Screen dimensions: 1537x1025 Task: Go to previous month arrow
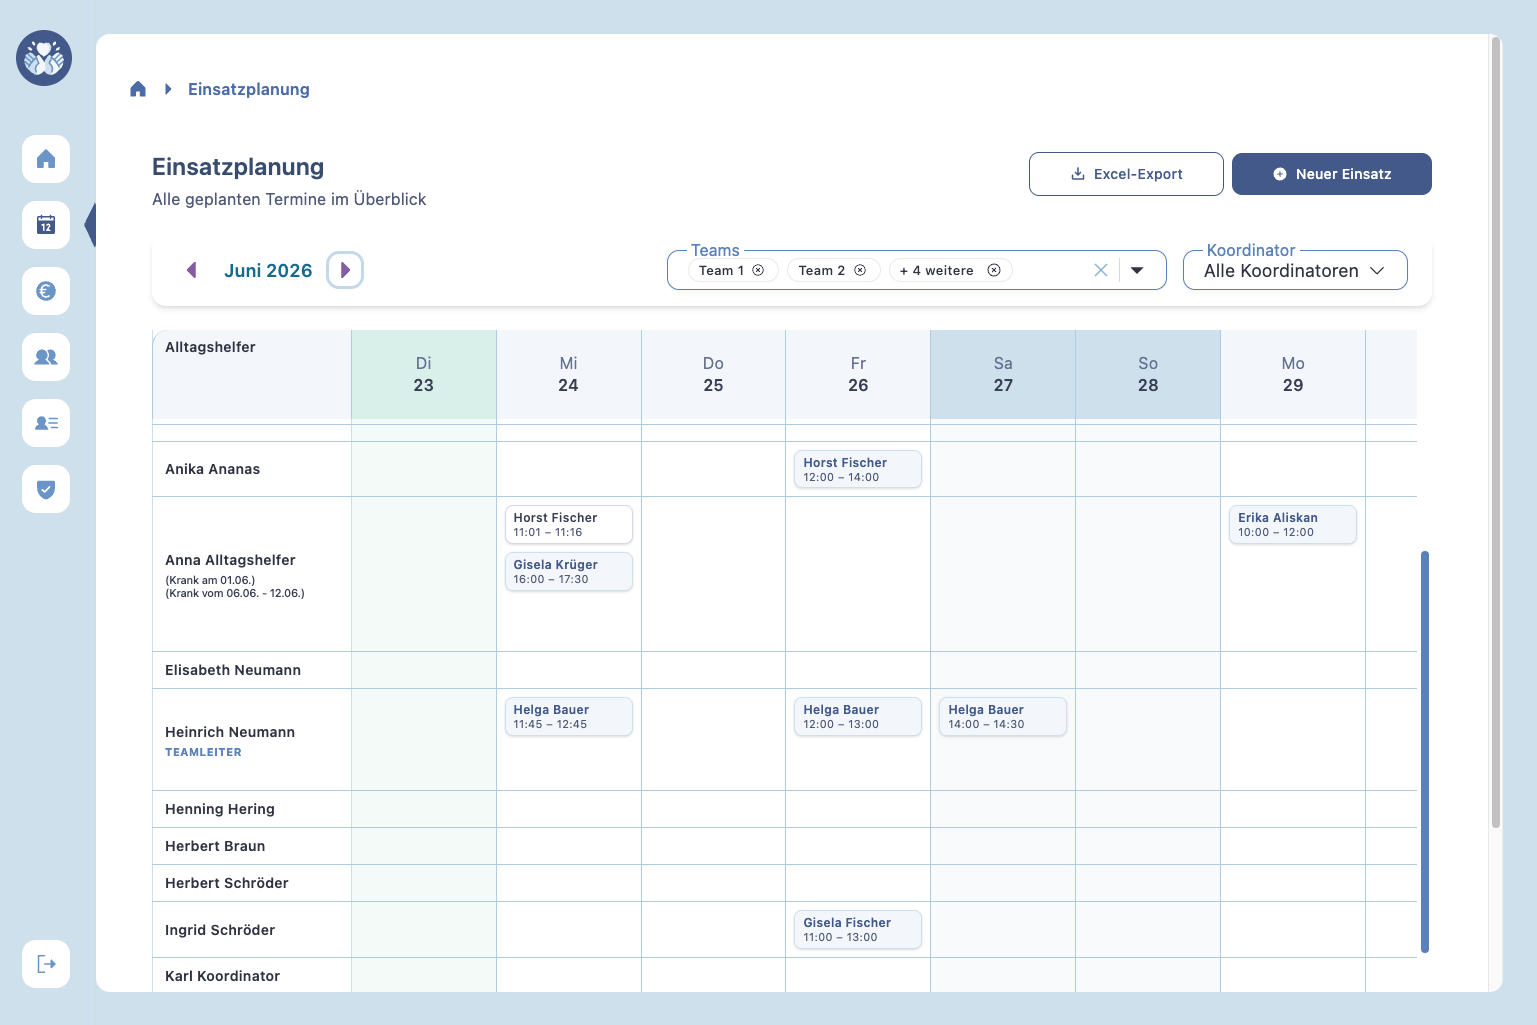click(192, 270)
